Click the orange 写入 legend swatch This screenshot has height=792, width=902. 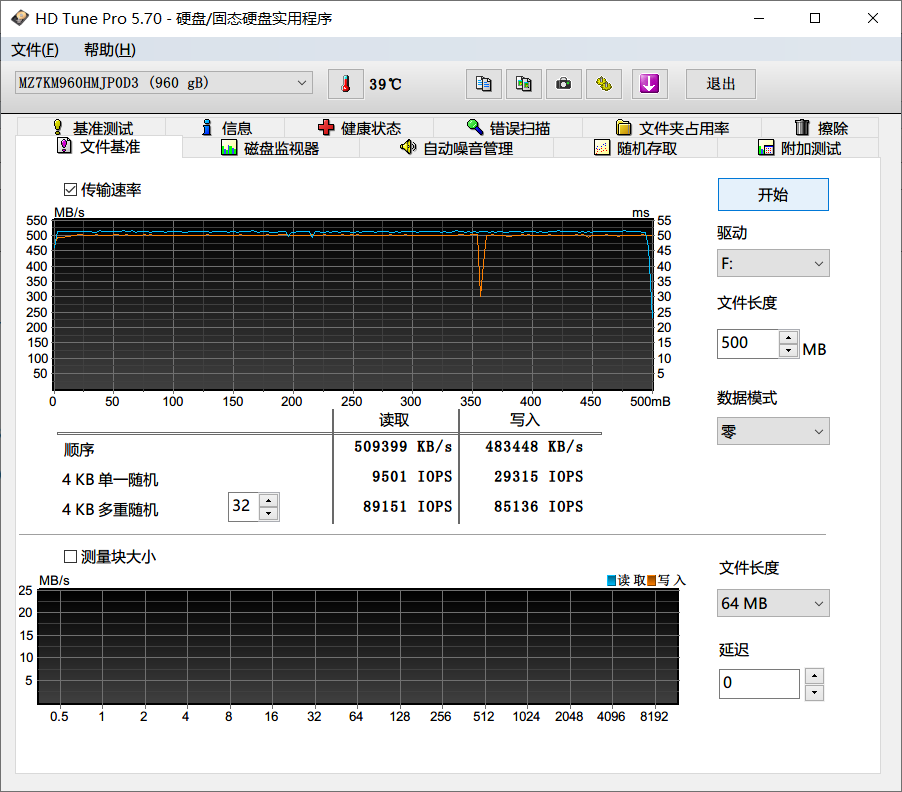point(652,580)
